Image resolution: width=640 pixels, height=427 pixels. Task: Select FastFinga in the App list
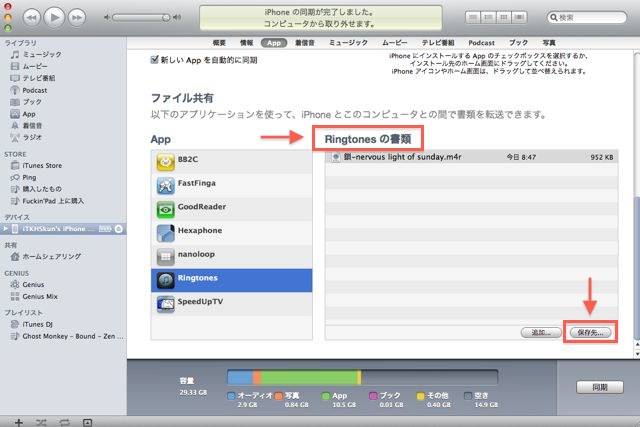click(231, 186)
